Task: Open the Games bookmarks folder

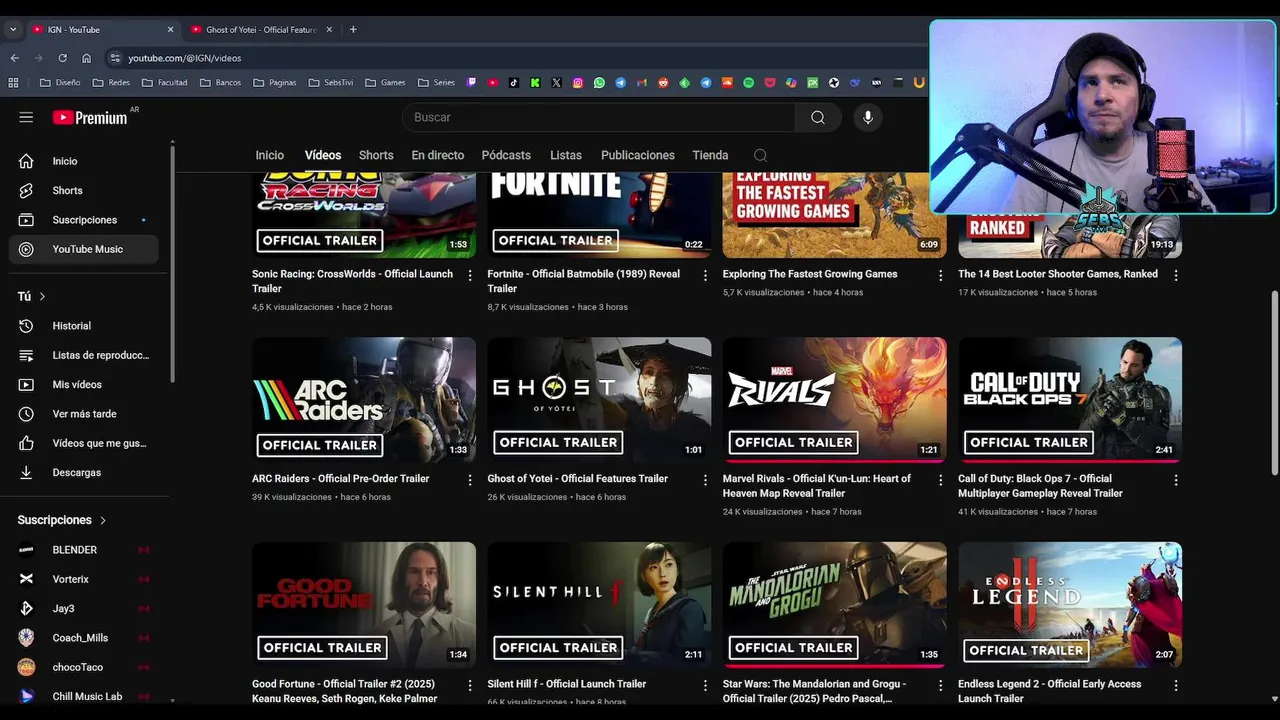Action: click(385, 83)
